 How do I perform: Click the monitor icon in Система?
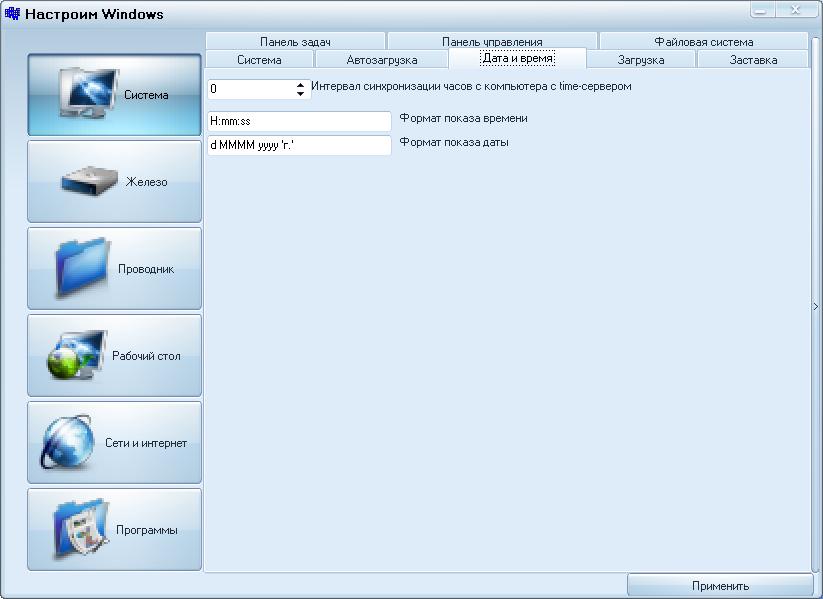tap(88, 93)
